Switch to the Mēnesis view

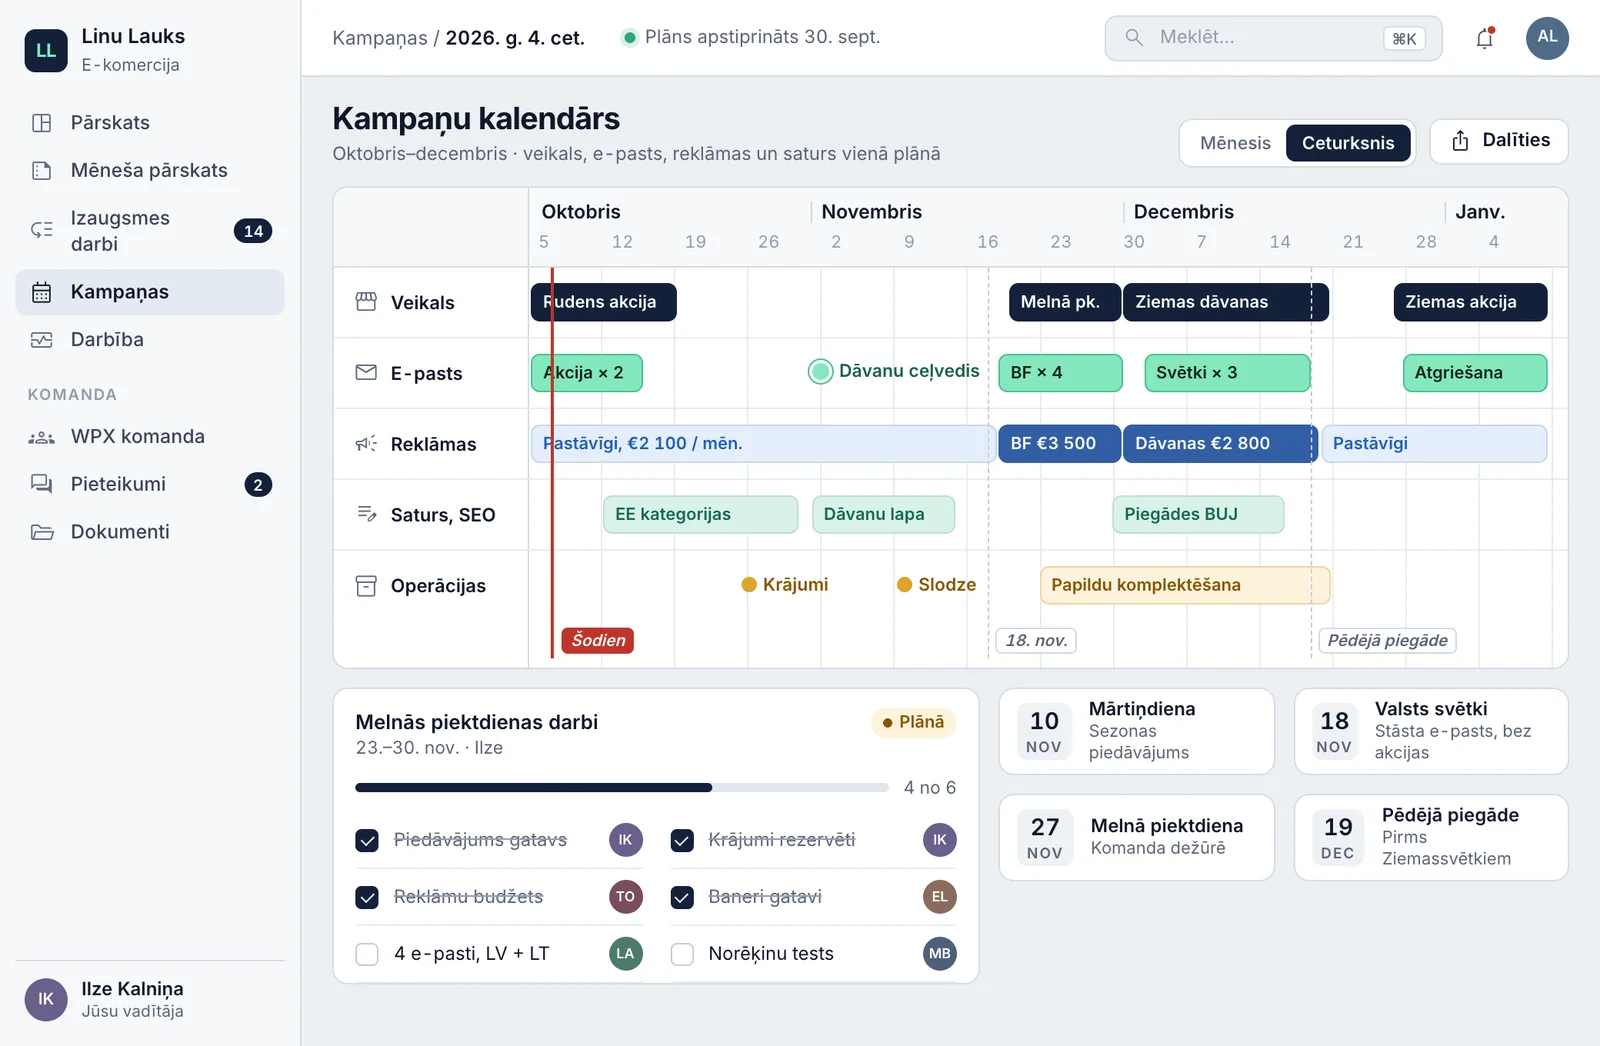coord(1235,143)
